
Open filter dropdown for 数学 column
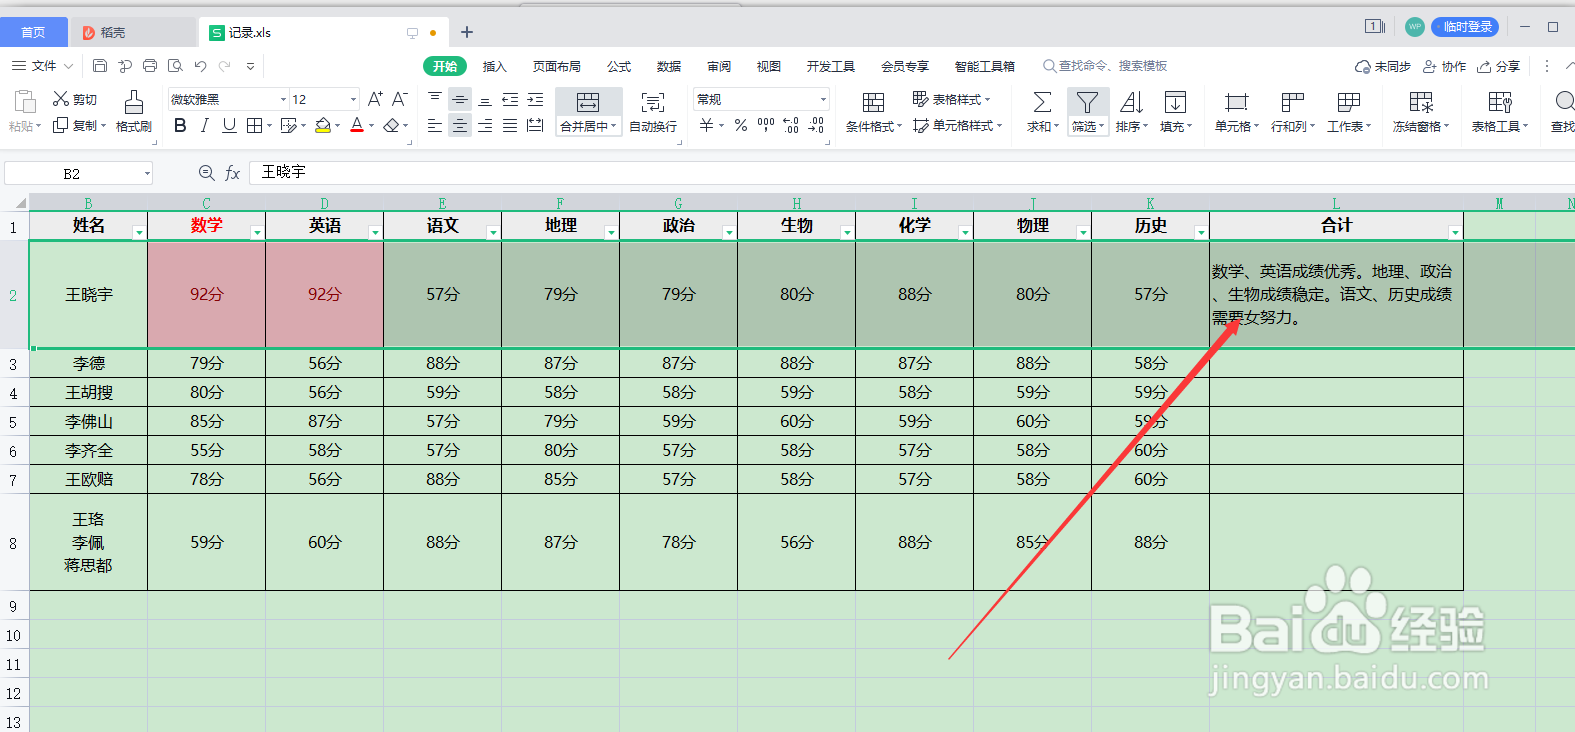257,232
